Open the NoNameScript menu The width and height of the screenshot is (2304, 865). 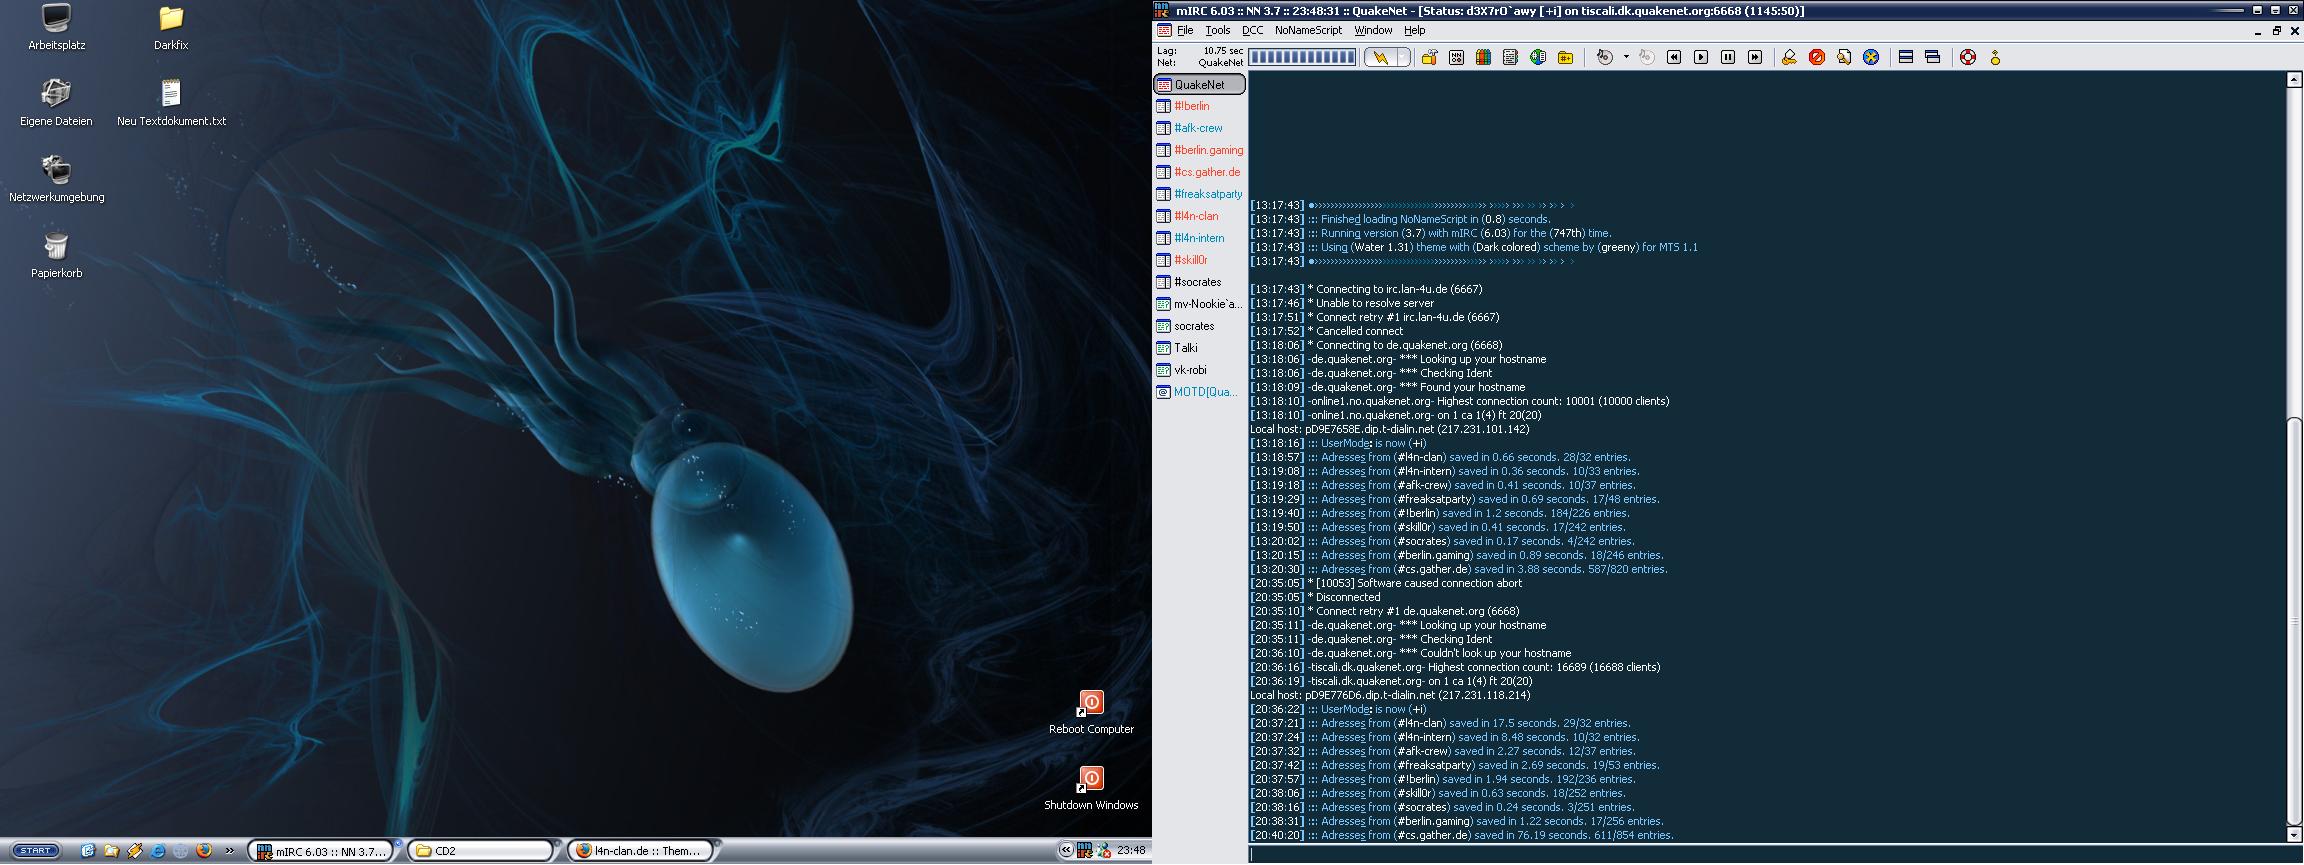[1307, 31]
